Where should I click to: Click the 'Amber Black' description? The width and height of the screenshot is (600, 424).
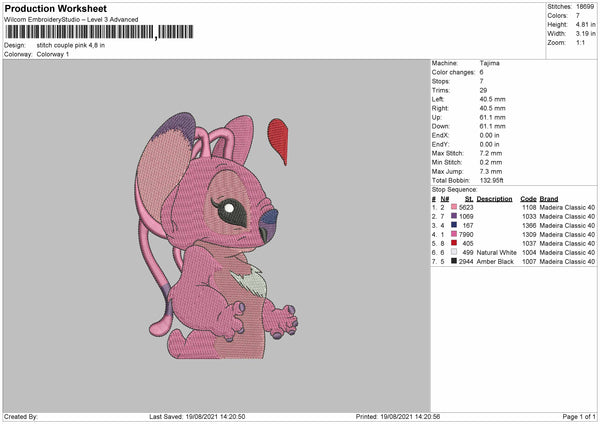[495, 262]
